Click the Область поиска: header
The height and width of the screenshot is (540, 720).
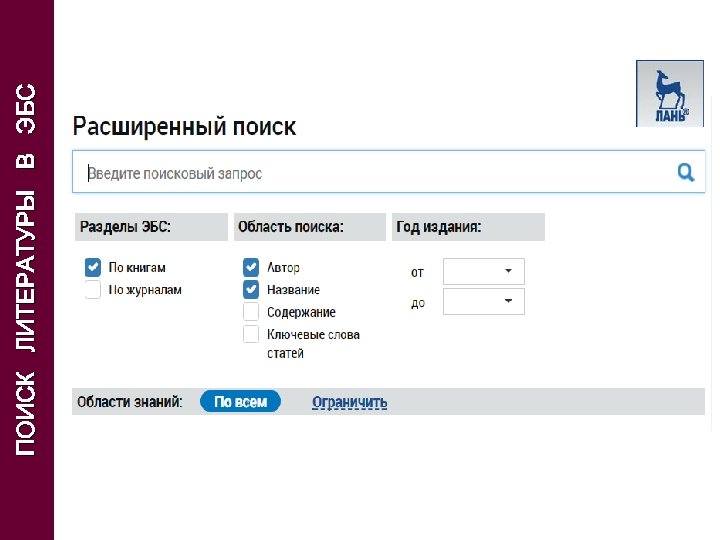(309, 227)
